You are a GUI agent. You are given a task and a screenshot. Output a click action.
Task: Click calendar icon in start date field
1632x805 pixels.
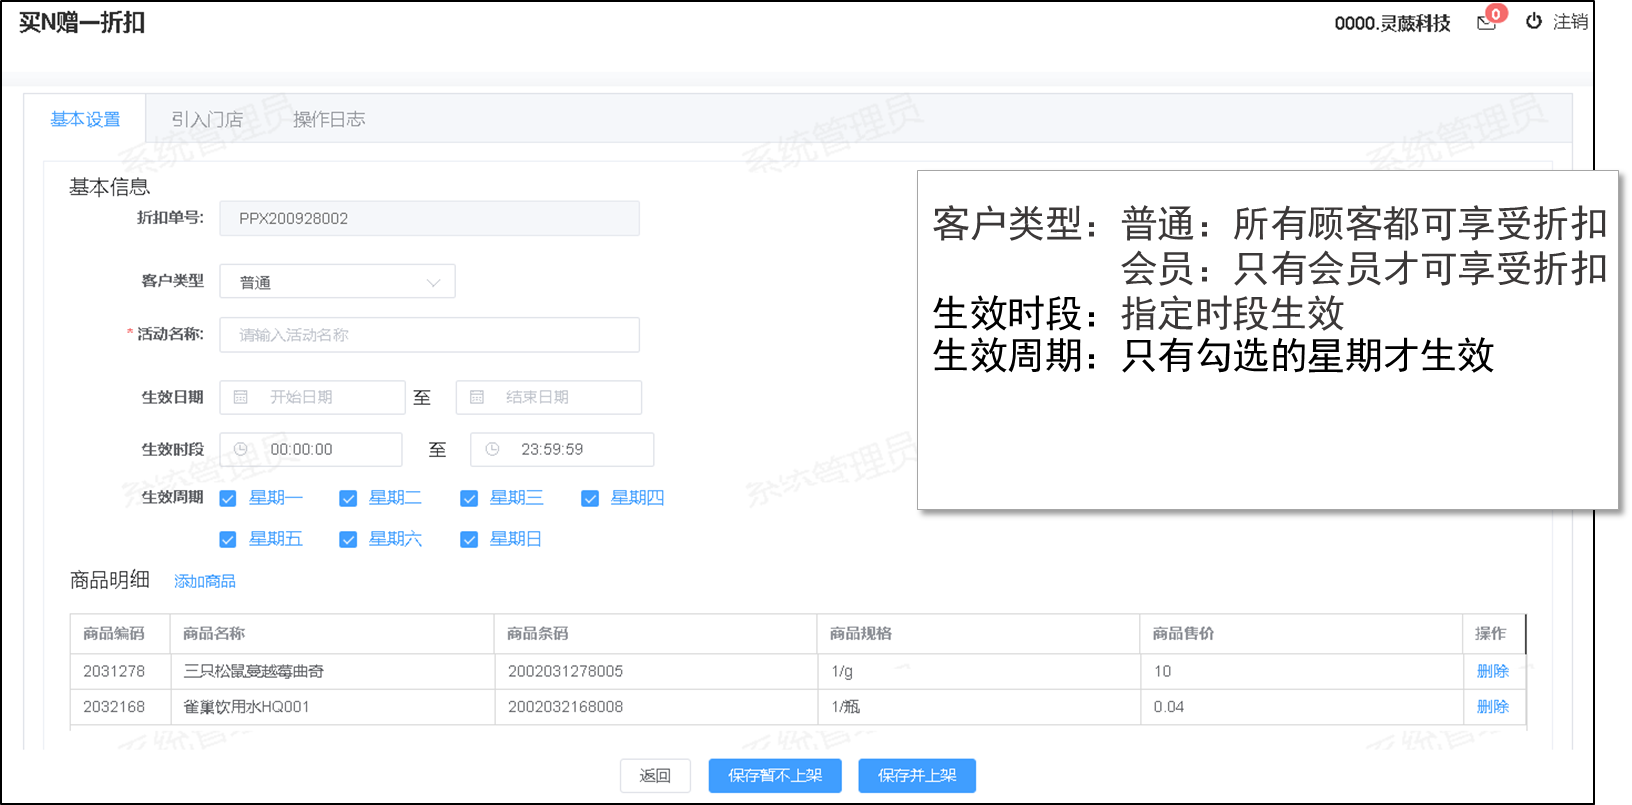pos(241,397)
